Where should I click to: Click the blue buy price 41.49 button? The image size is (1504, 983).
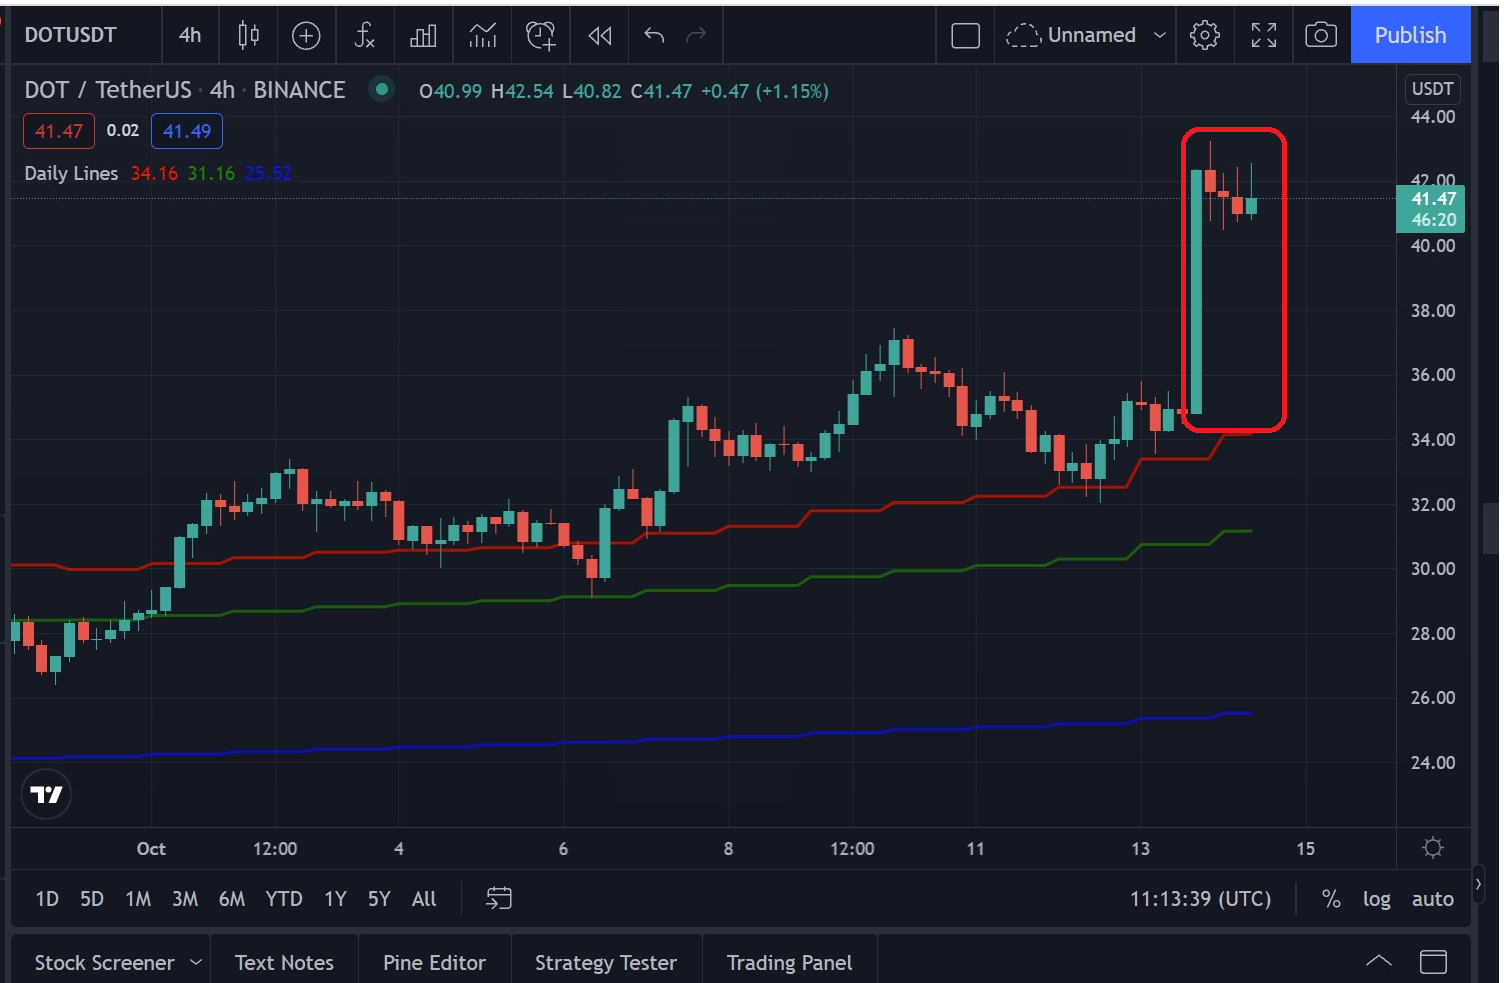click(x=187, y=131)
